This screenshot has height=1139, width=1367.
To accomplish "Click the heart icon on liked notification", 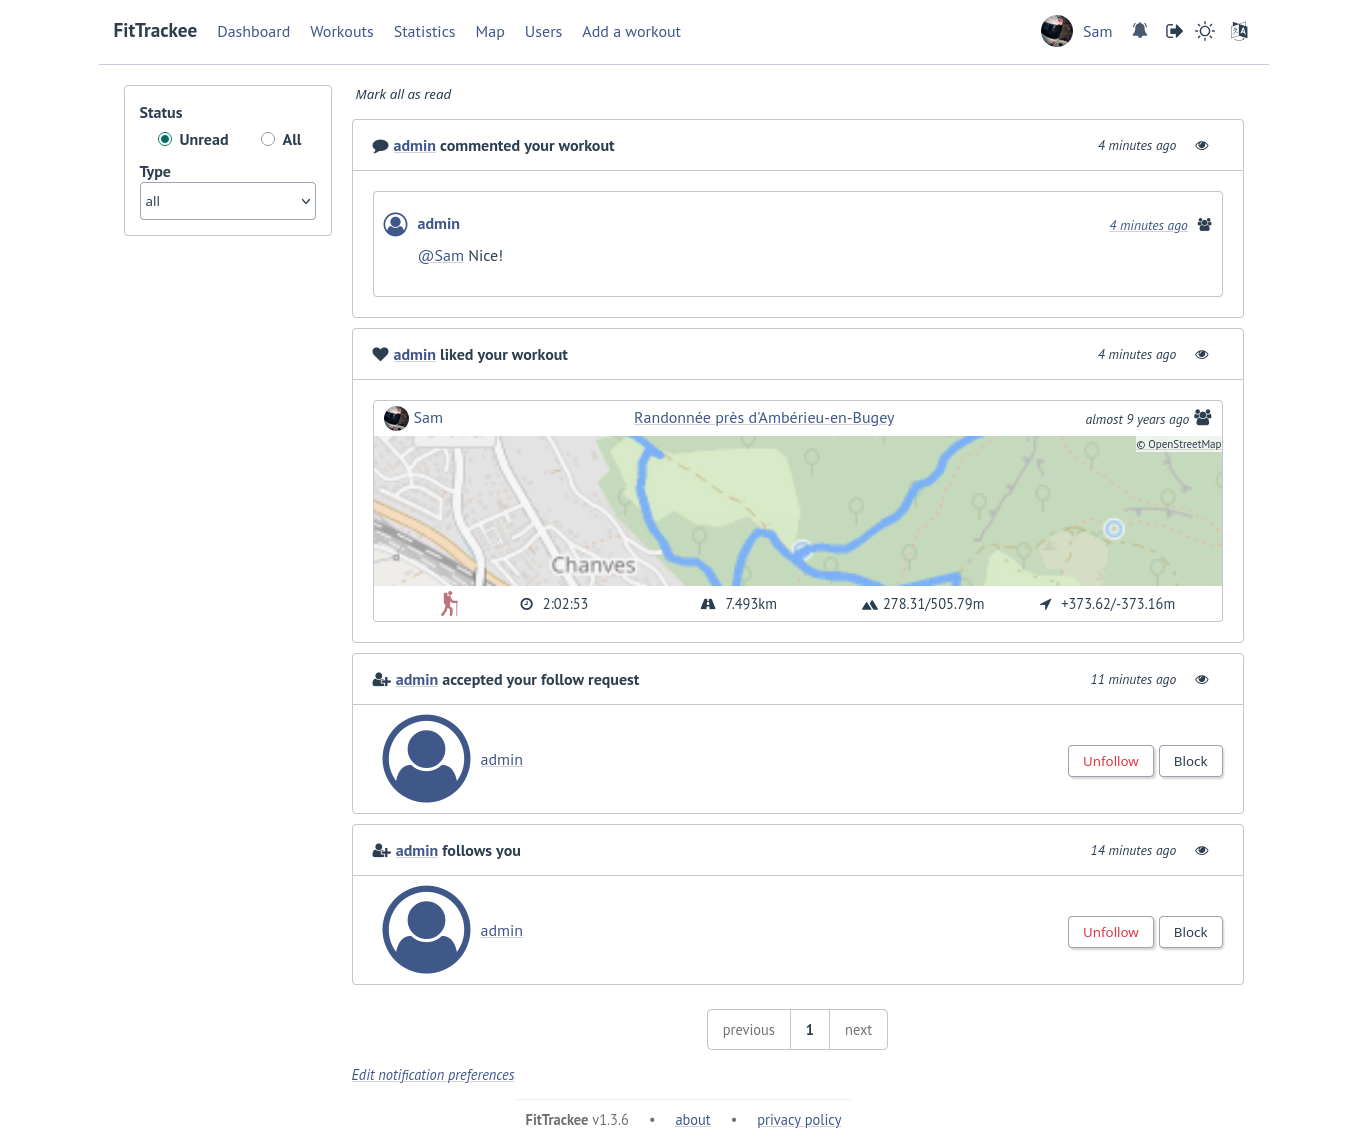I will click(x=380, y=354).
